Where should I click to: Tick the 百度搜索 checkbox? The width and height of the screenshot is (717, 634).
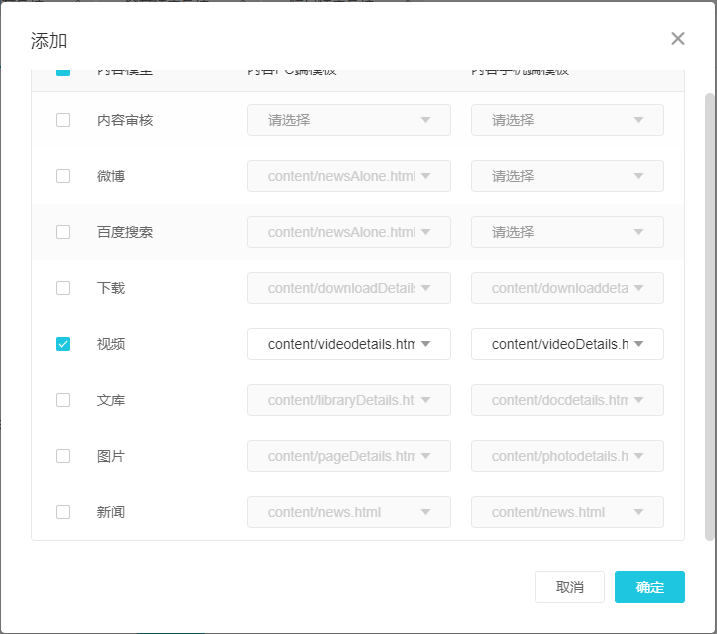pyautogui.click(x=63, y=232)
